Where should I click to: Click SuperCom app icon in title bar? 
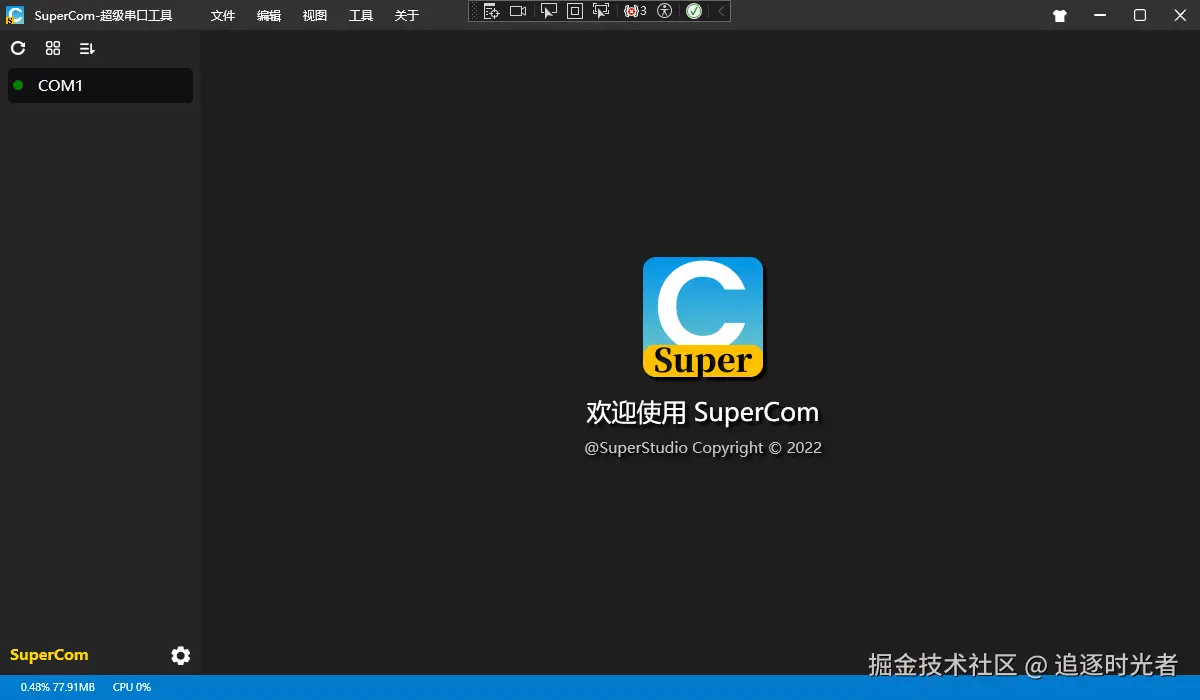point(15,15)
